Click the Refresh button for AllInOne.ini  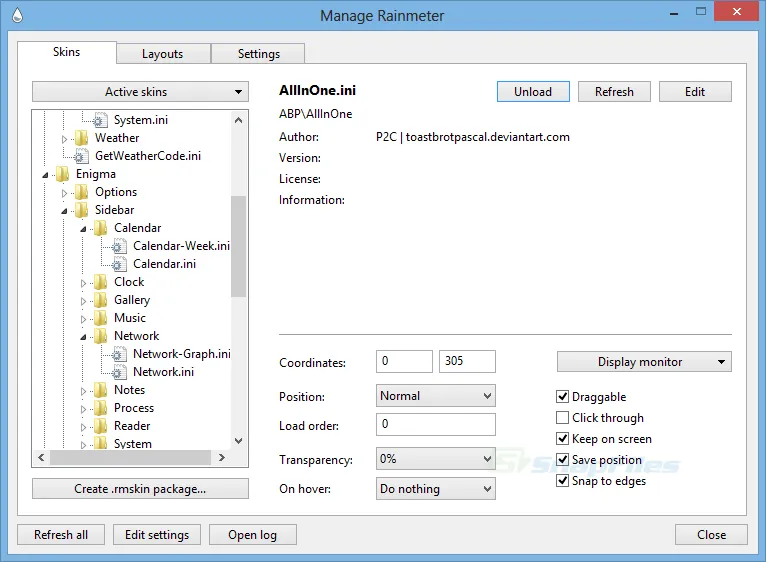[x=614, y=92]
